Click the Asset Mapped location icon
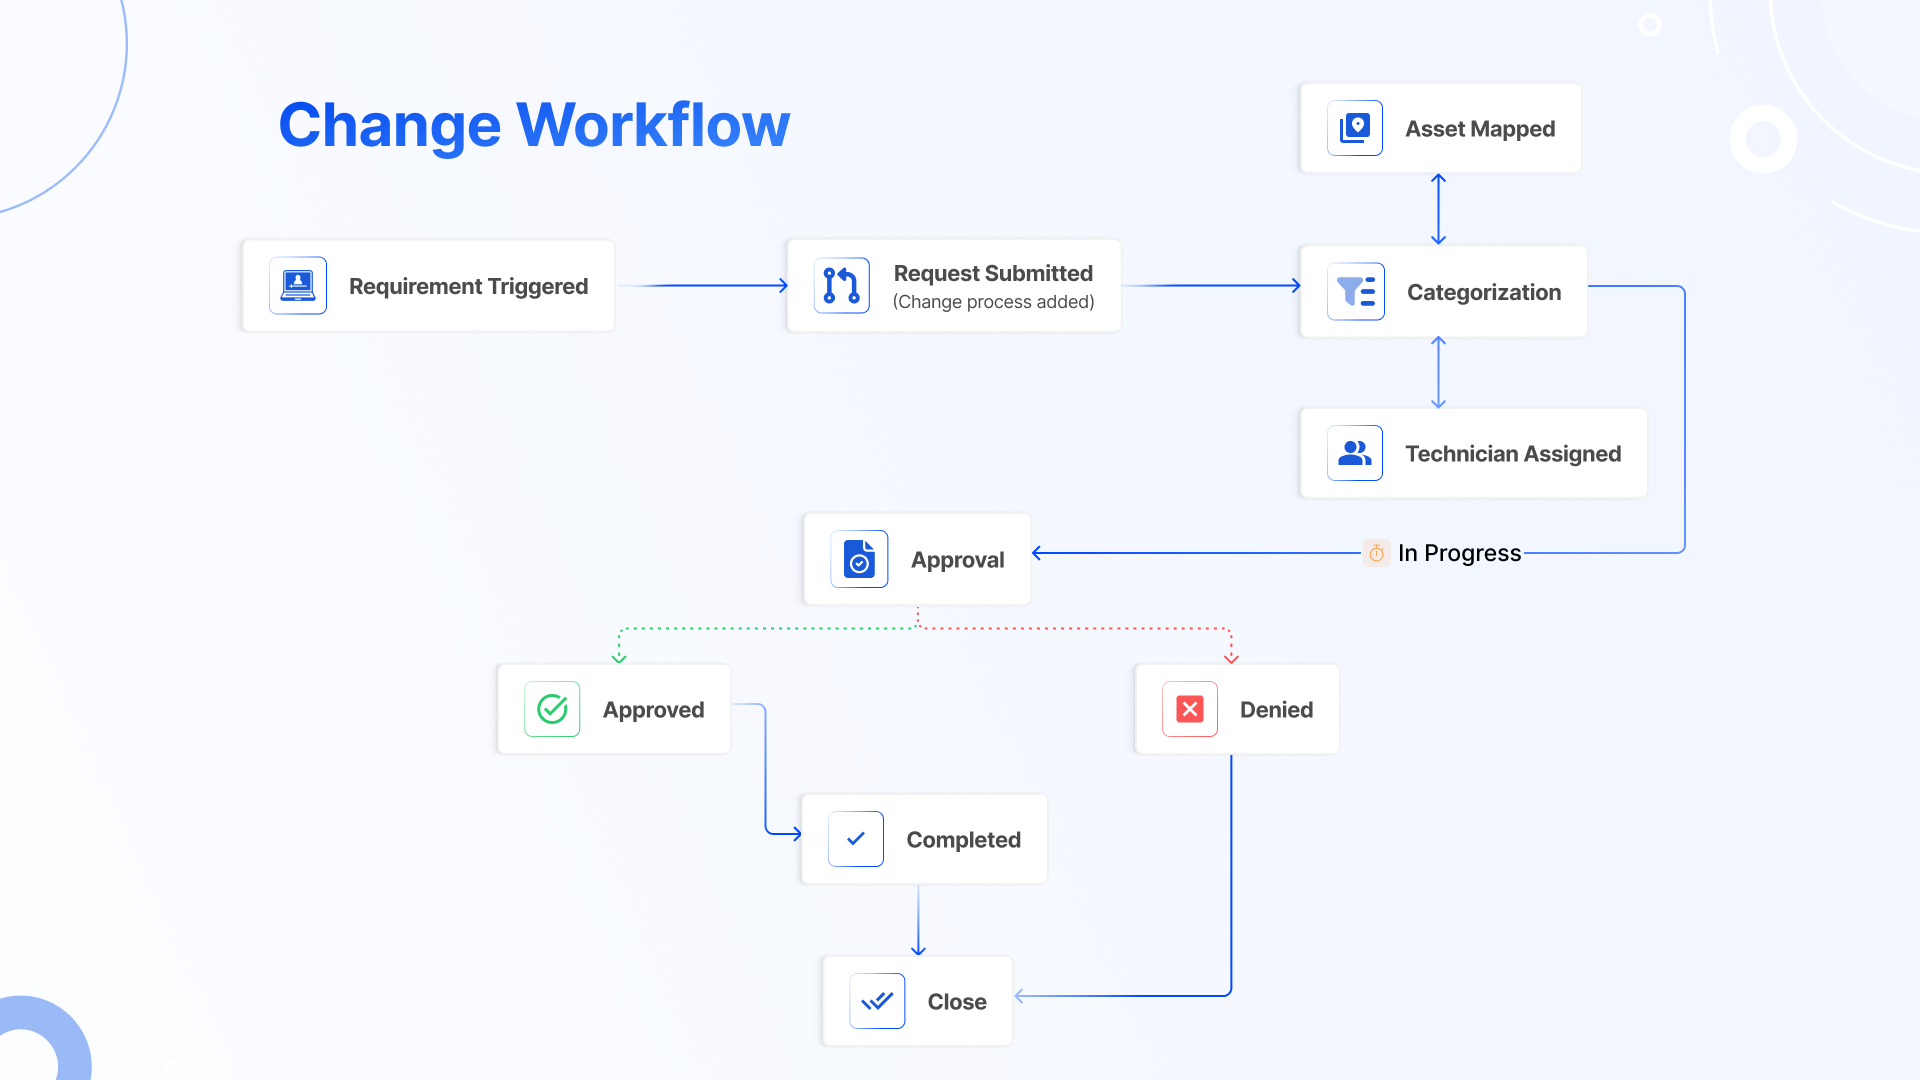The image size is (1920, 1080). click(x=1355, y=128)
